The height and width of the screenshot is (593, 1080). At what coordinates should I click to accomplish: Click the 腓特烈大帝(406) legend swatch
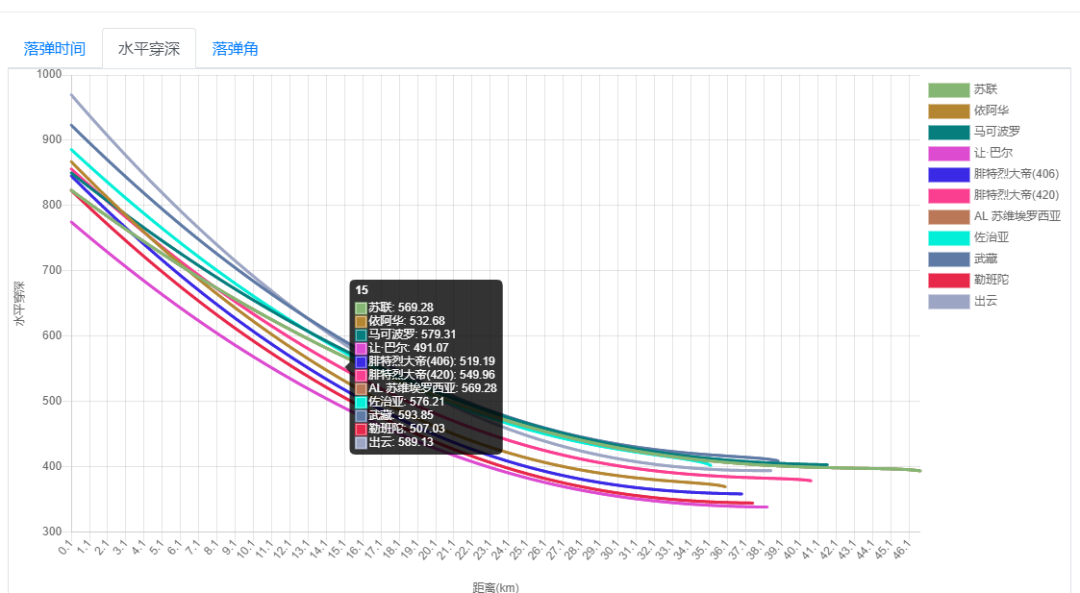tap(948, 174)
